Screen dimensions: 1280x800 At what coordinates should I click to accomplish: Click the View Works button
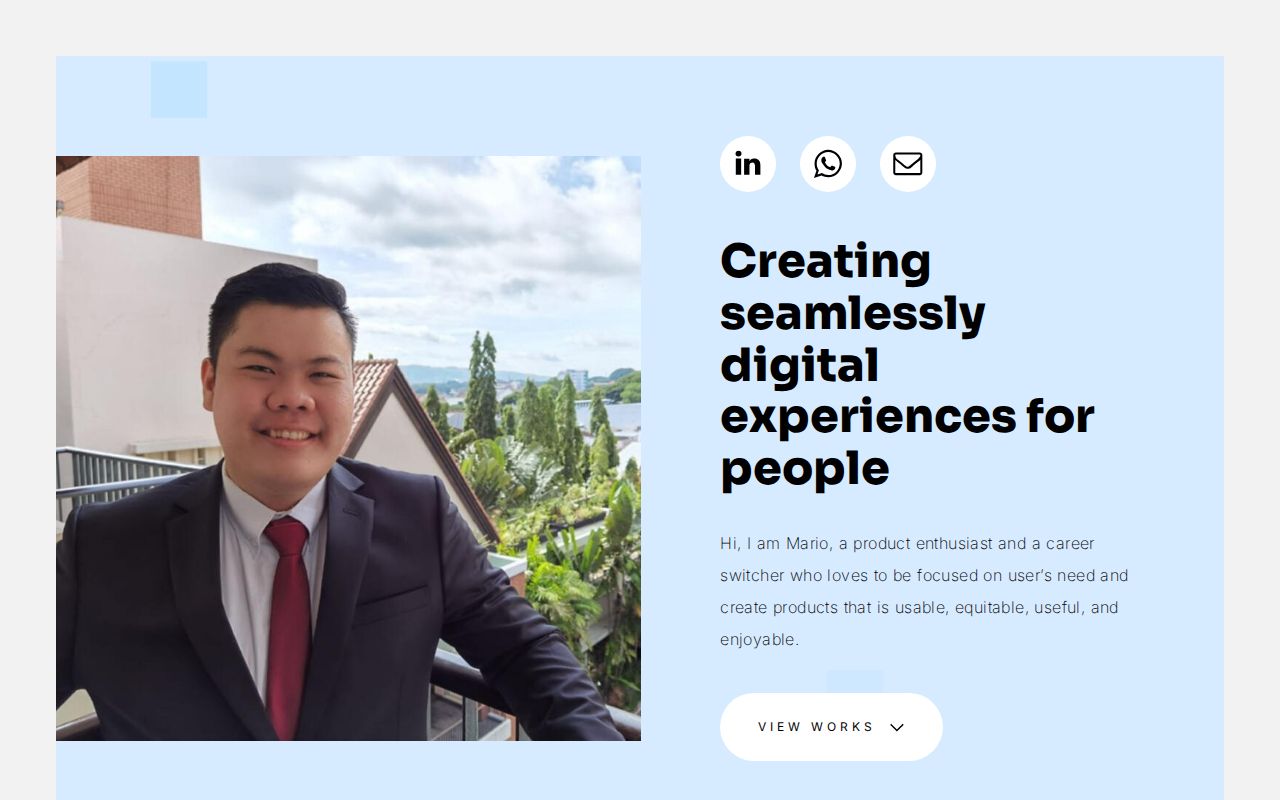(831, 727)
